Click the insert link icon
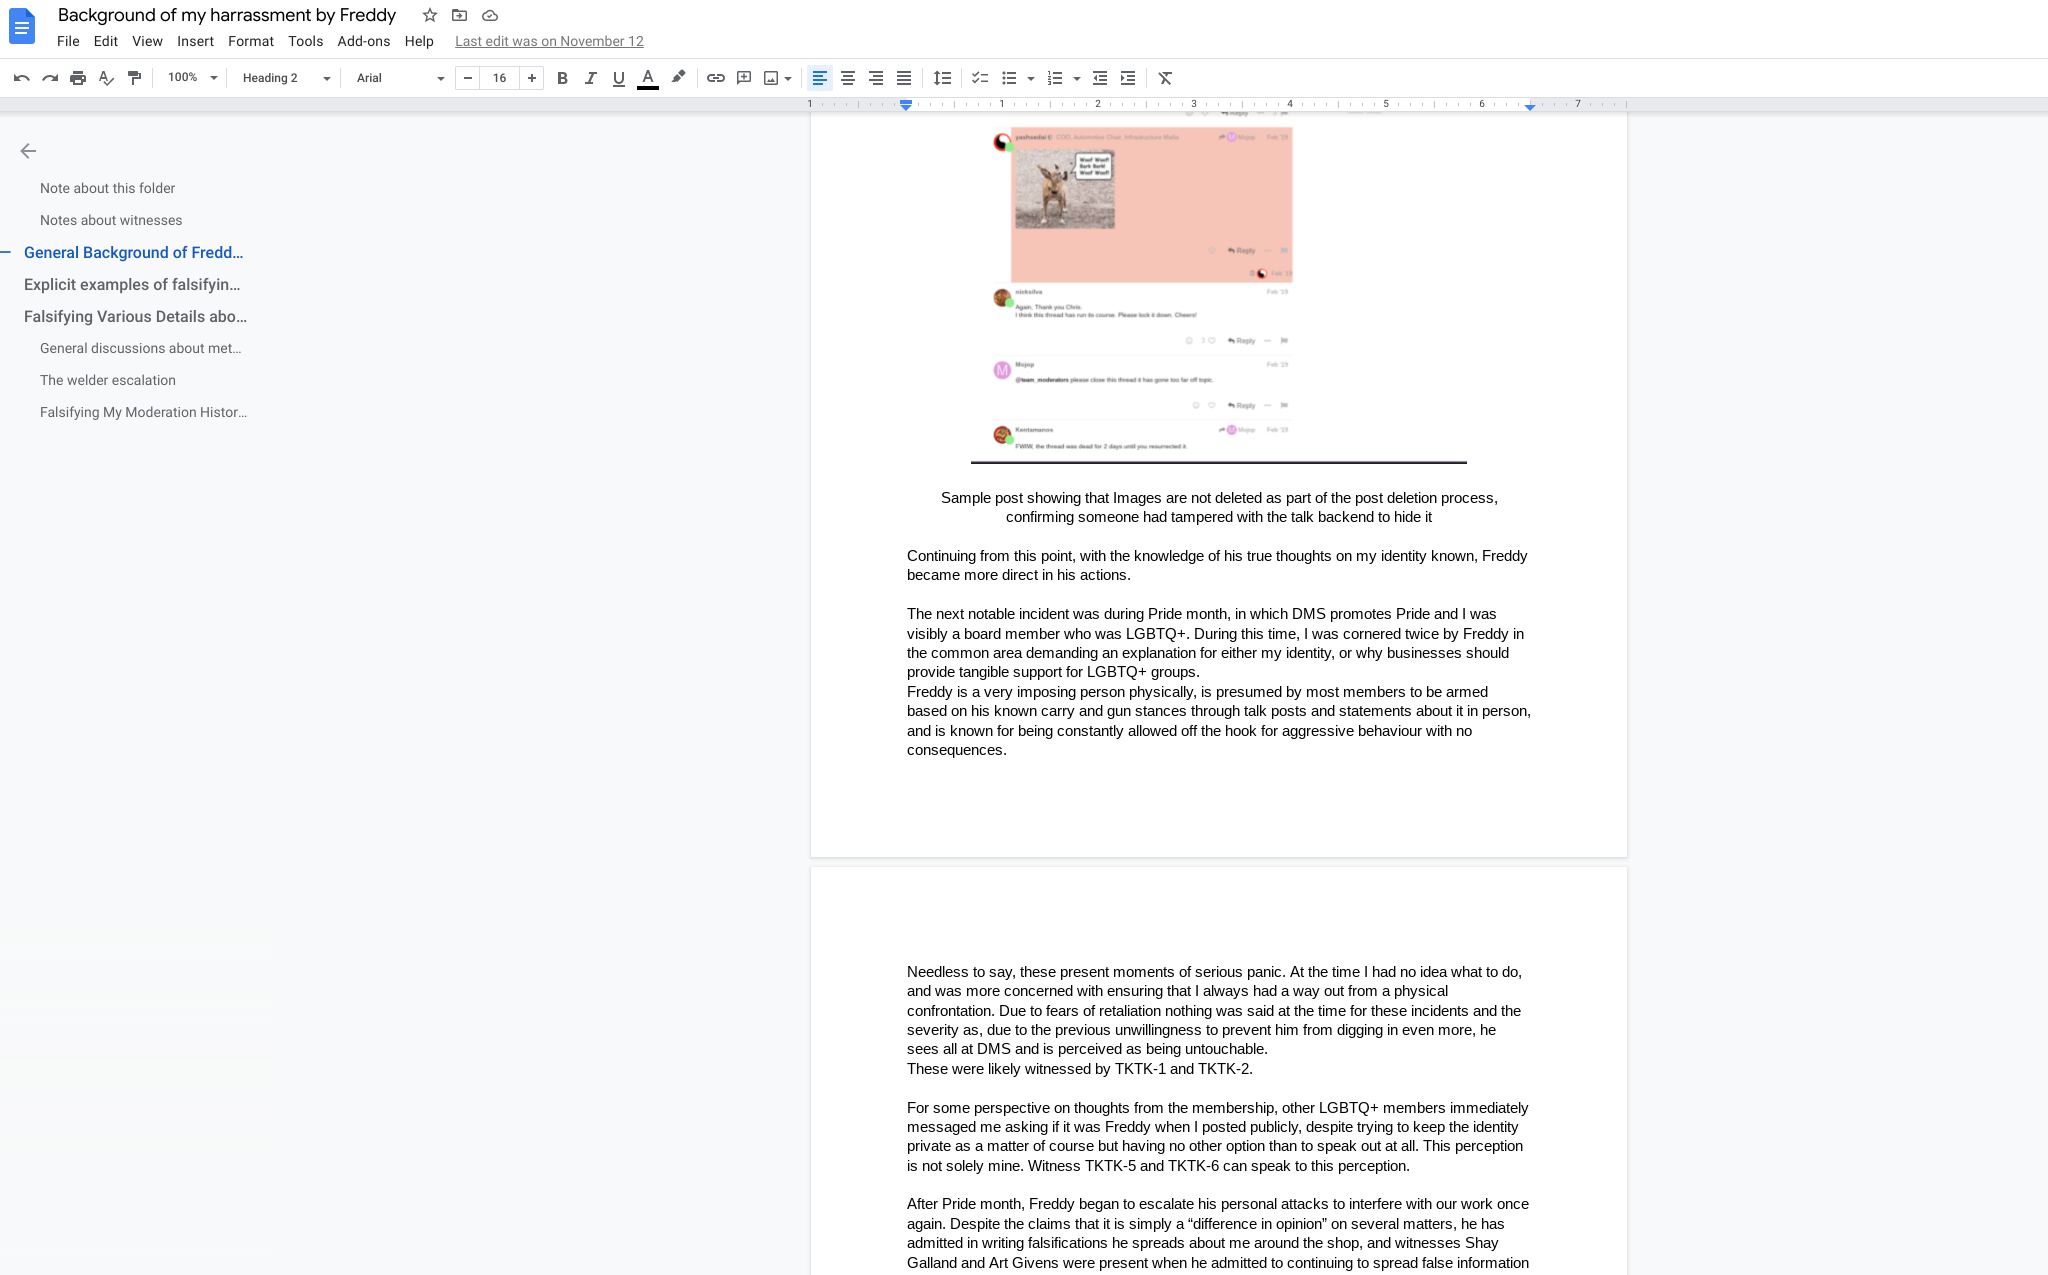 click(715, 78)
